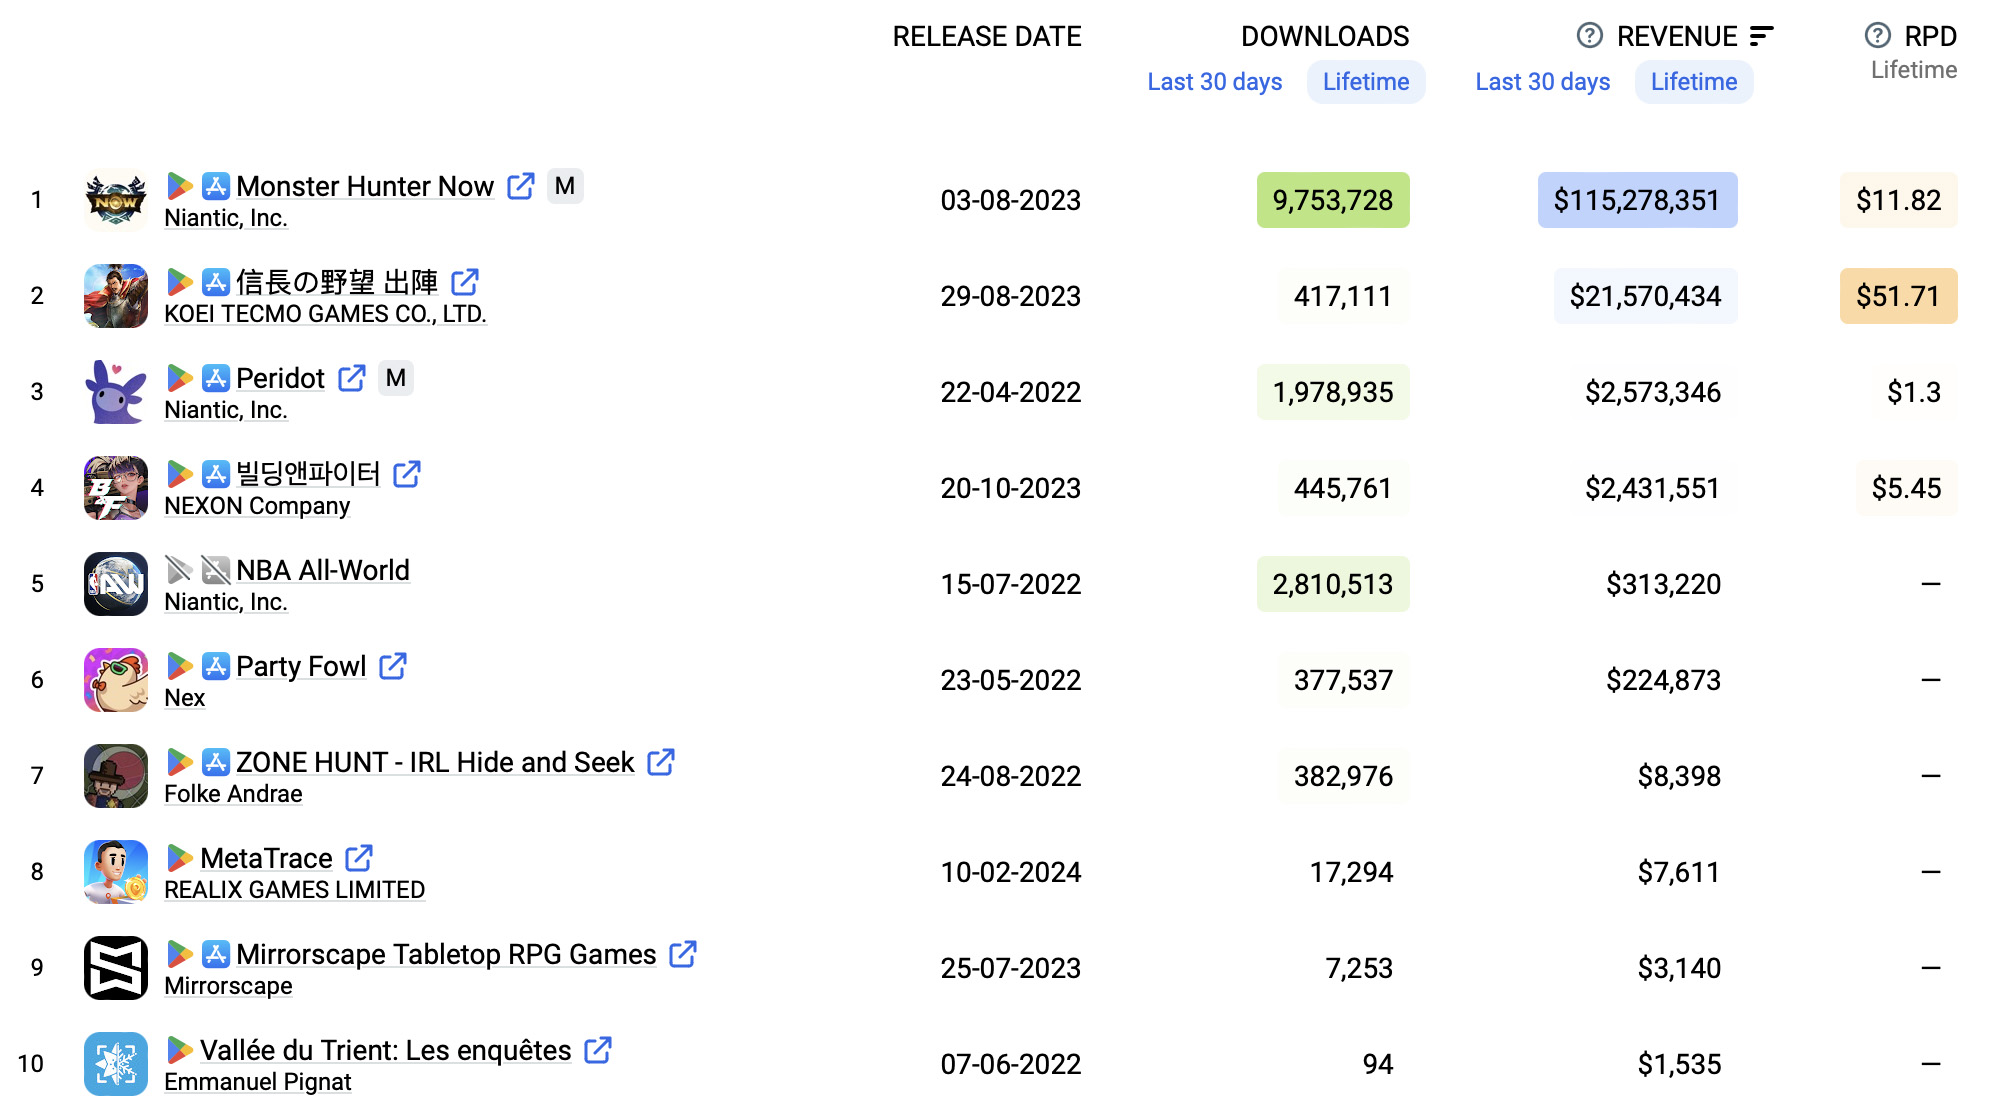Click App Store icon for Party Fowl
This screenshot has width=1992, height=1116.
click(216, 666)
